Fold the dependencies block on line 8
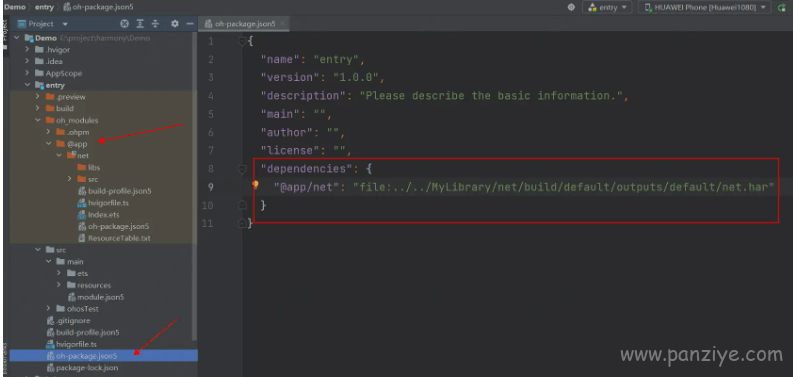The width and height of the screenshot is (793, 377). pyautogui.click(x=242, y=170)
